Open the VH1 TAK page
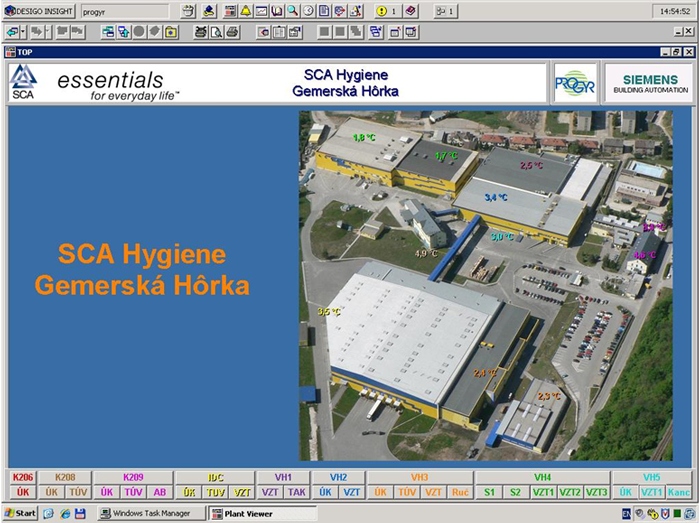This screenshot has width=700, height=523. point(296,492)
